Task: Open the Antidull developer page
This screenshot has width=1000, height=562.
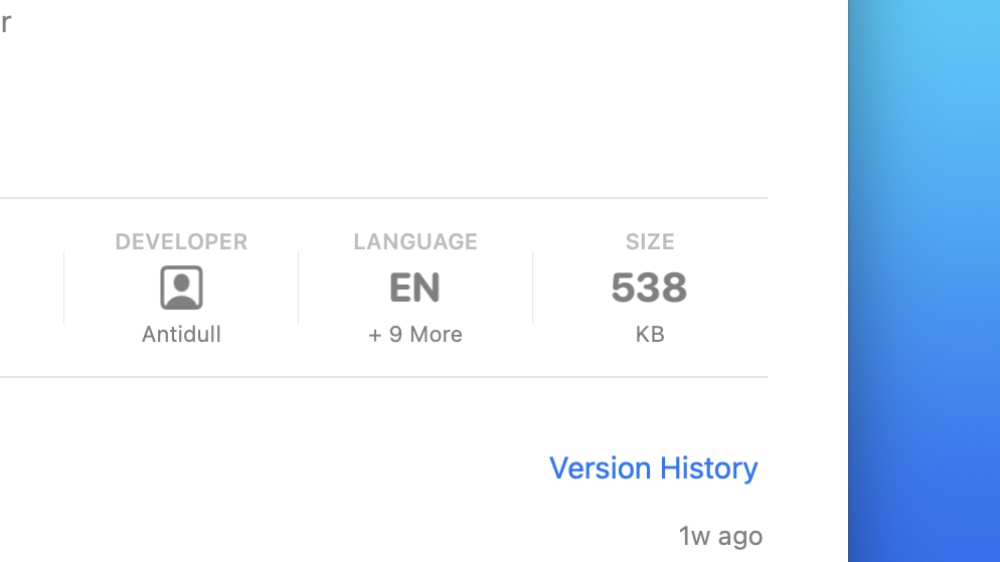Action: [181, 334]
